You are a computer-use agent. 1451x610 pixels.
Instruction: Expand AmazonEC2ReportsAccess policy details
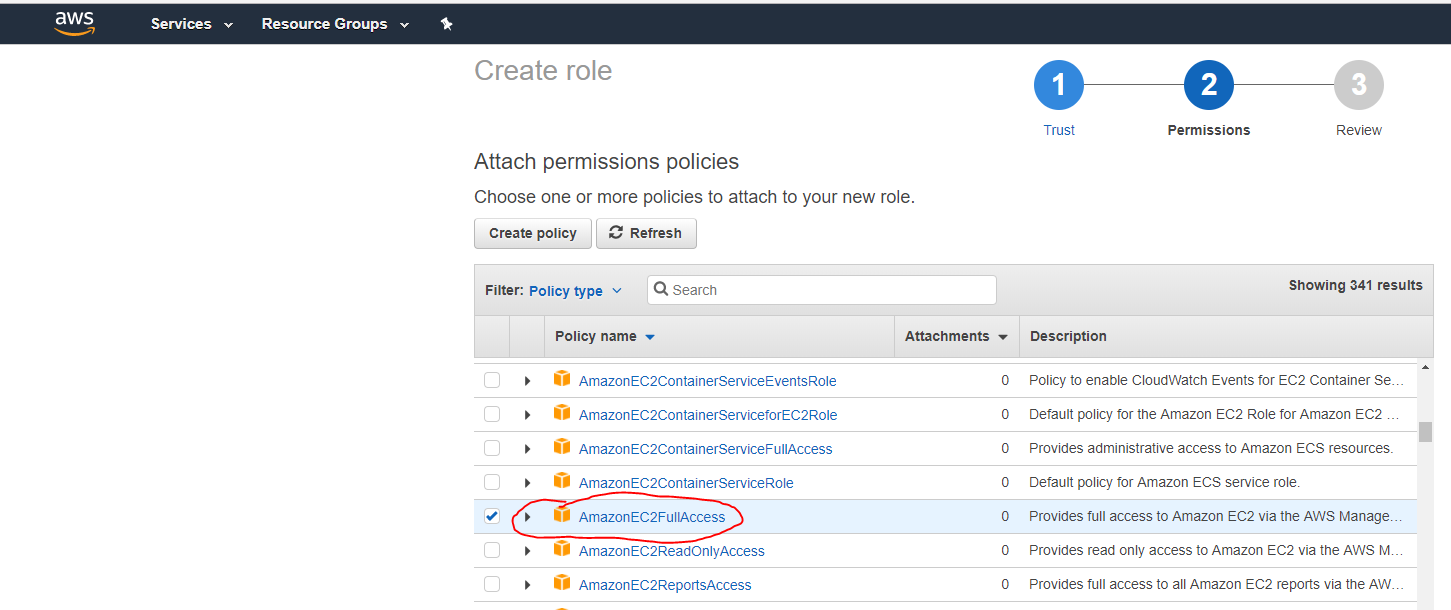pos(527,585)
